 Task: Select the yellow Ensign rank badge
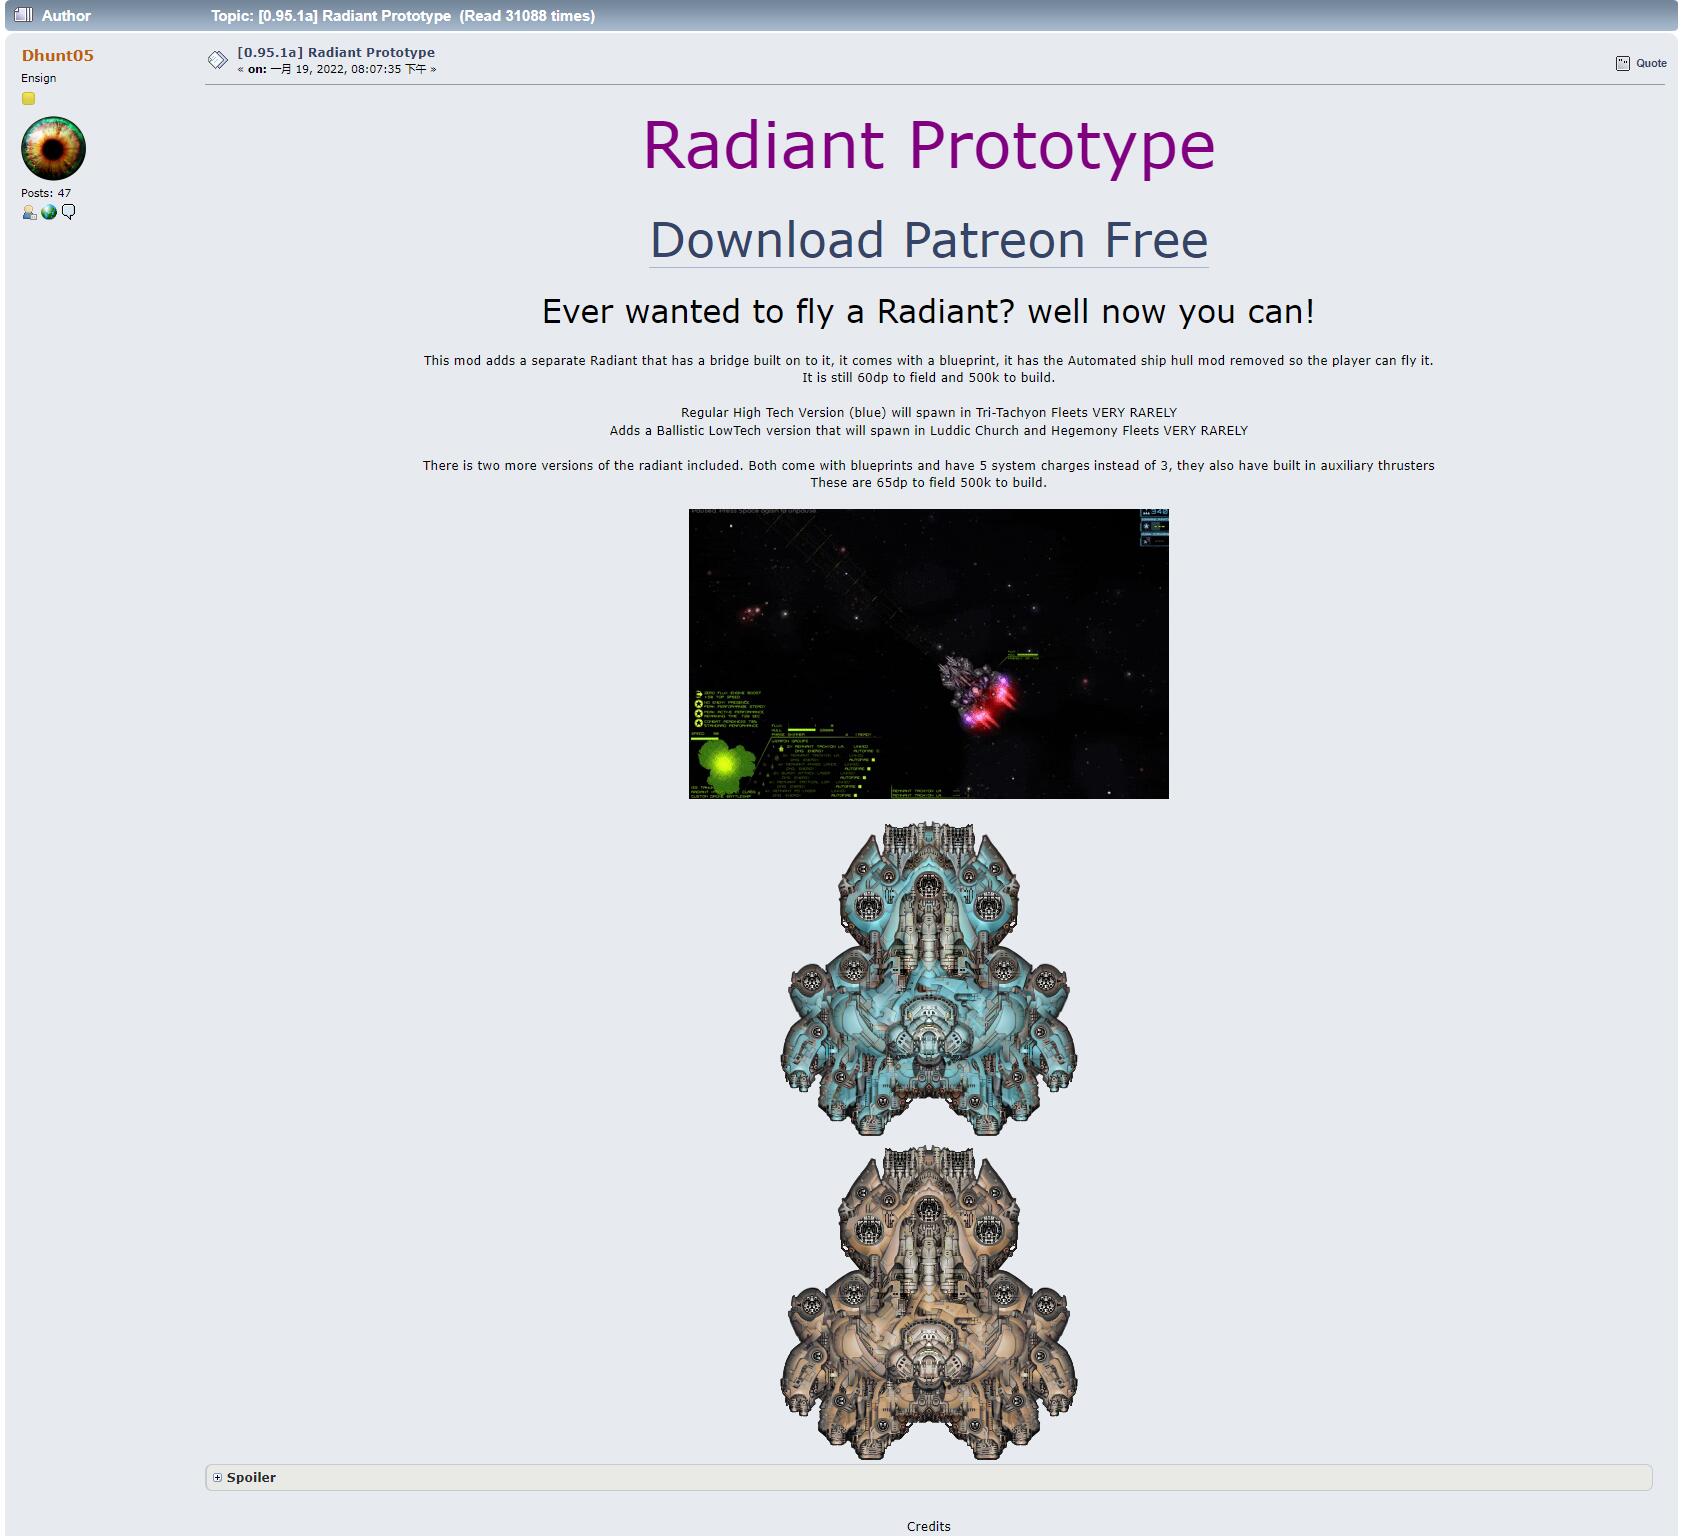point(28,98)
